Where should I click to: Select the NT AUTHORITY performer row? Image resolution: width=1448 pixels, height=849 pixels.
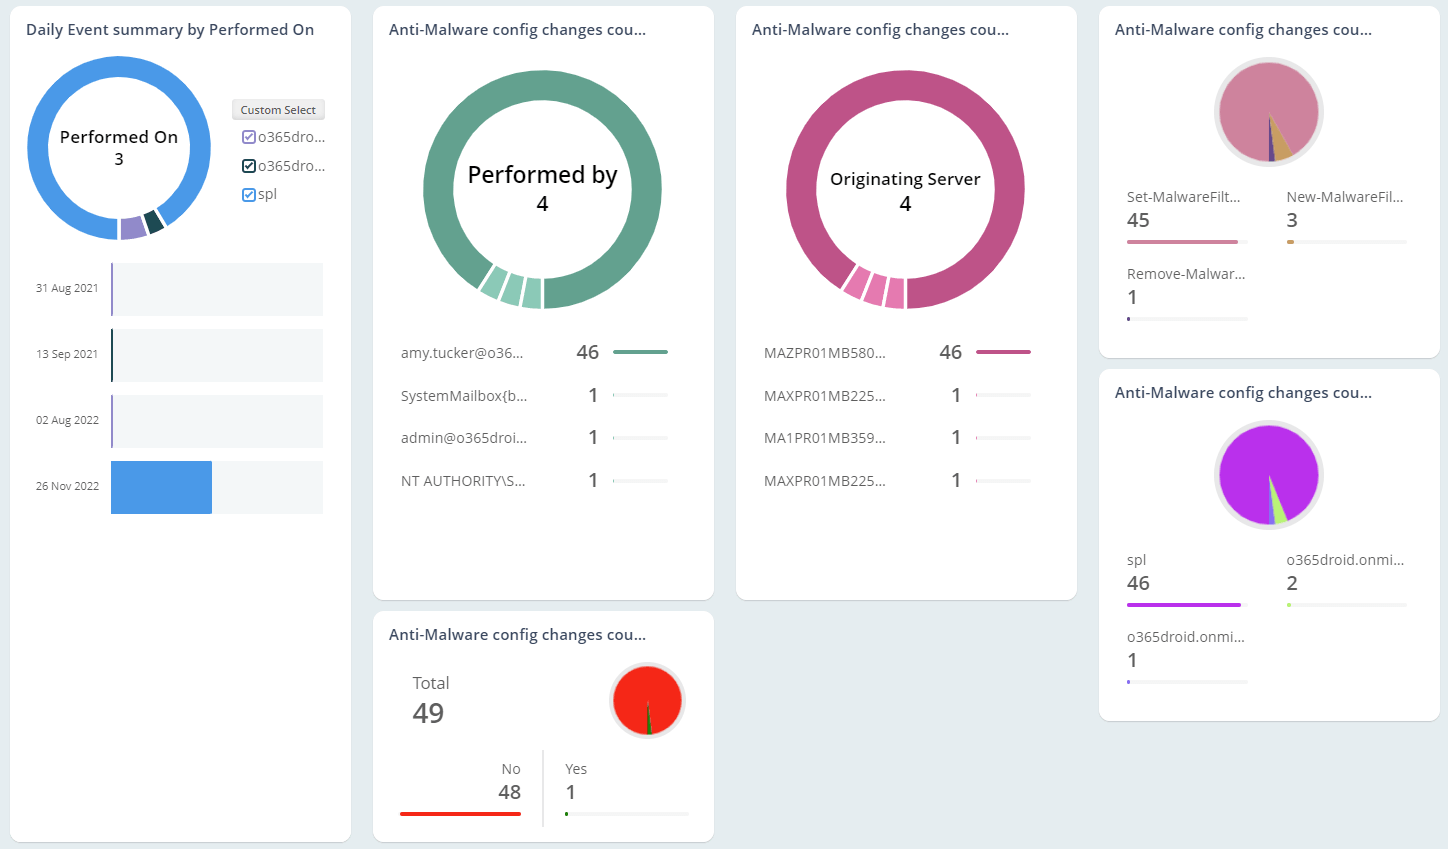463,481
